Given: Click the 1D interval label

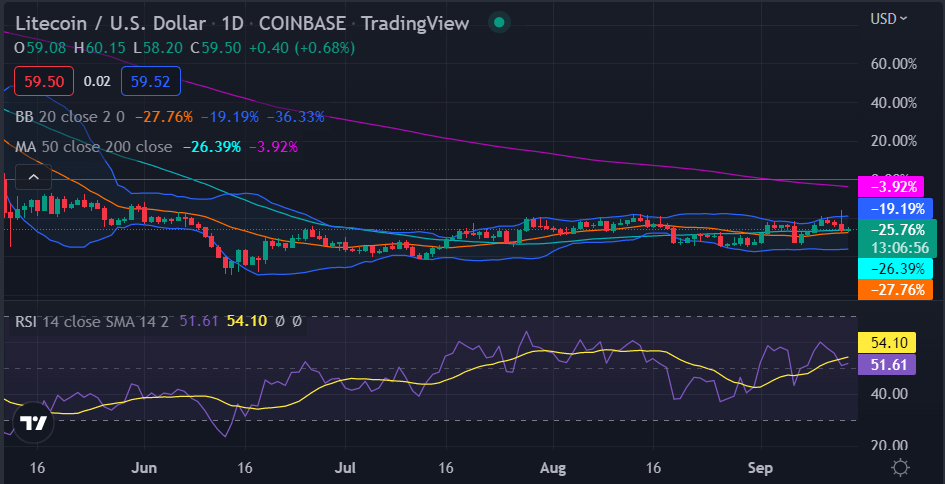Looking at the screenshot, I should click(232, 24).
